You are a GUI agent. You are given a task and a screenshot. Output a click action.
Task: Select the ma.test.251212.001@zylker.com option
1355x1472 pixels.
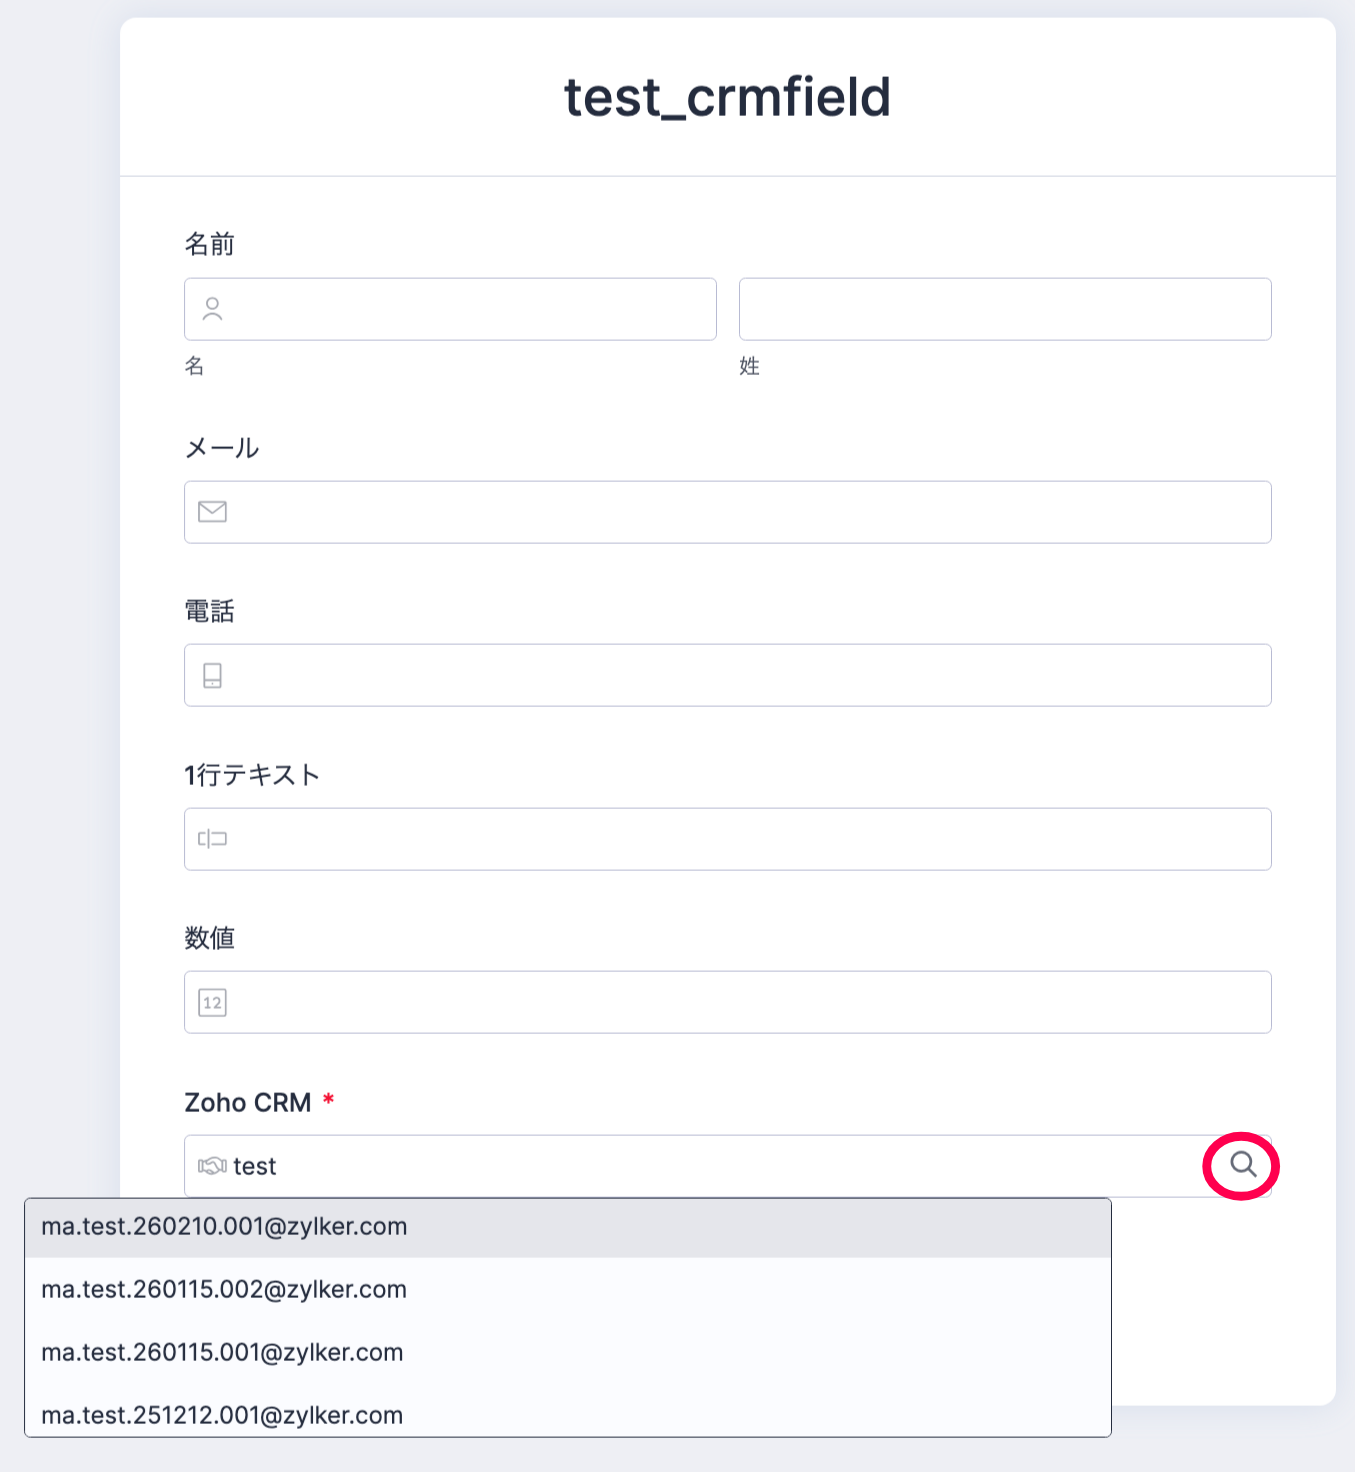[x=222, y=1416]
